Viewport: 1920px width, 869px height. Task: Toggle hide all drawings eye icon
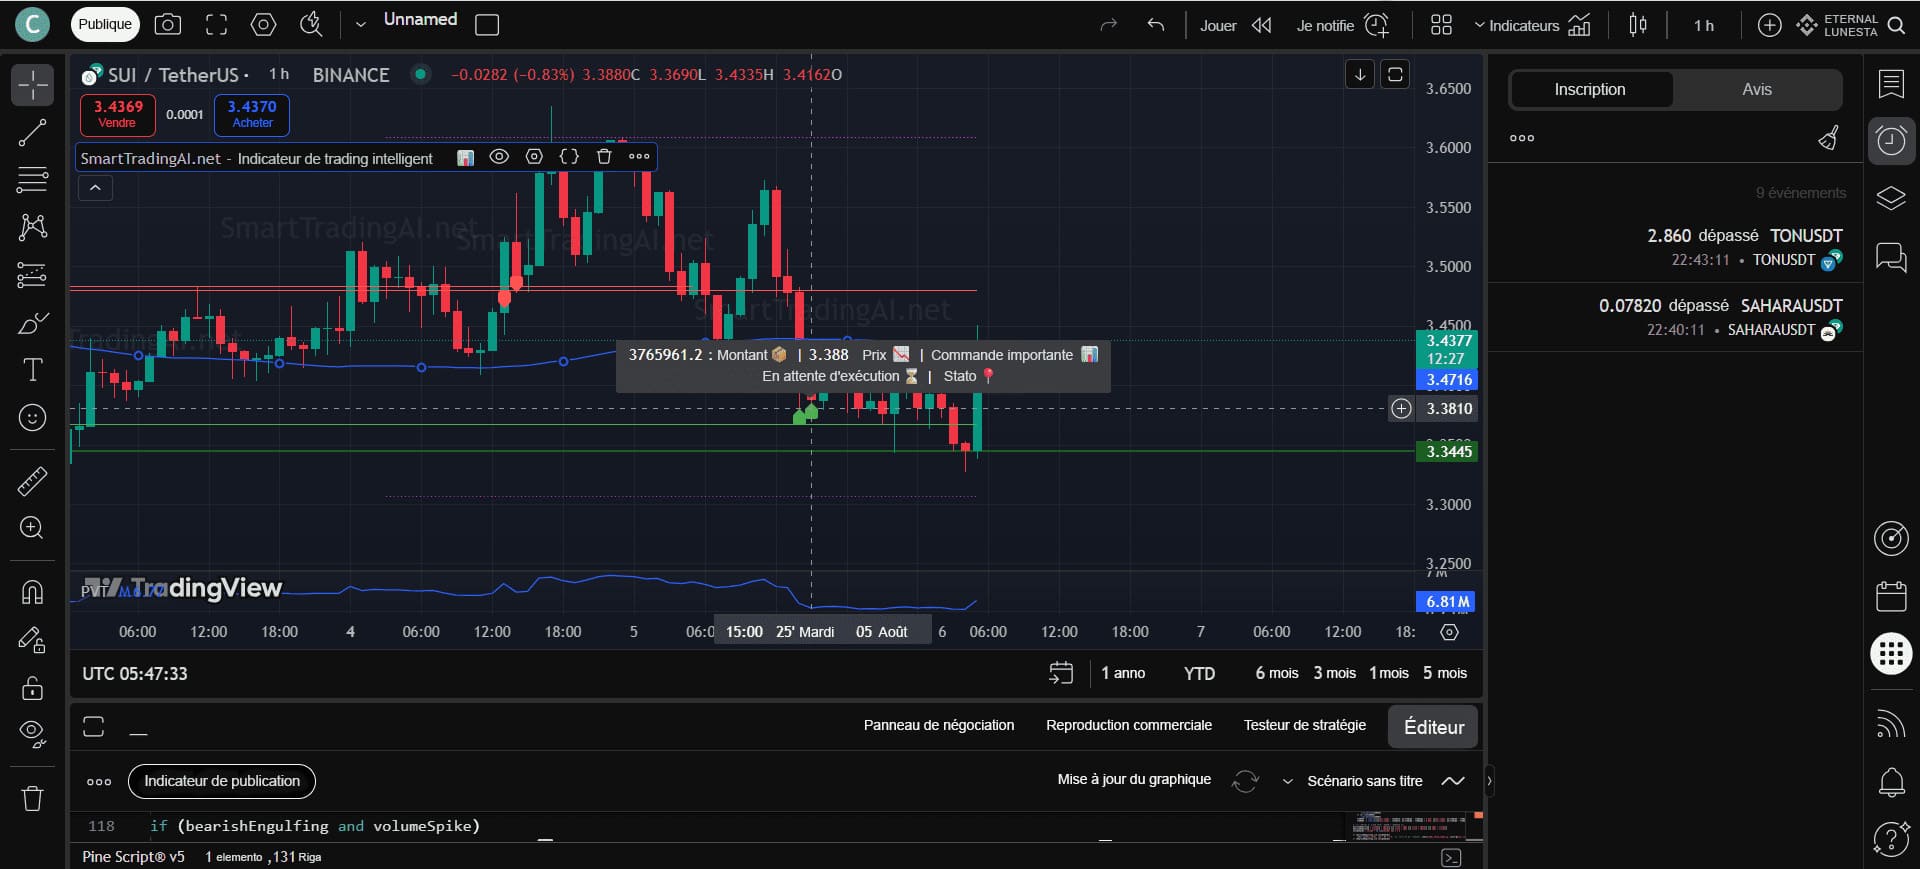(x=32, y=735)
